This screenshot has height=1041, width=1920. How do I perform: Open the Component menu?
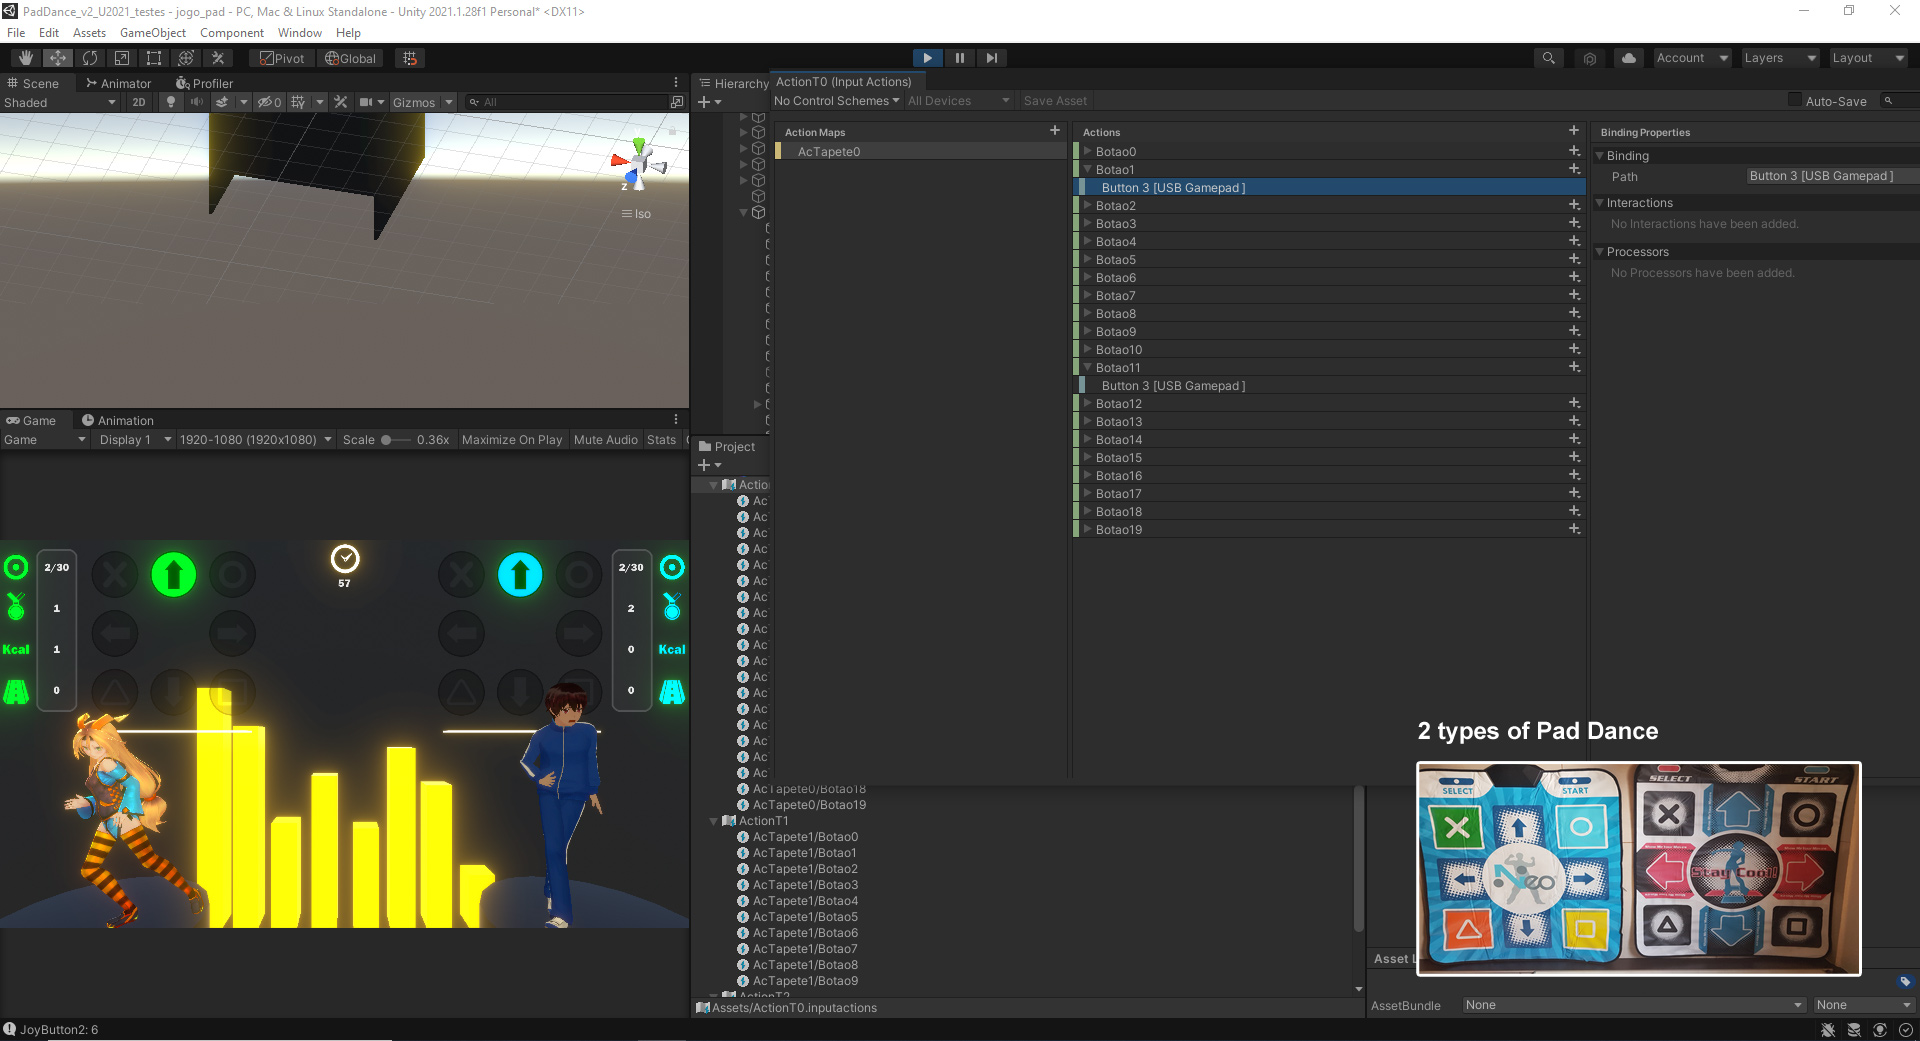231,32
